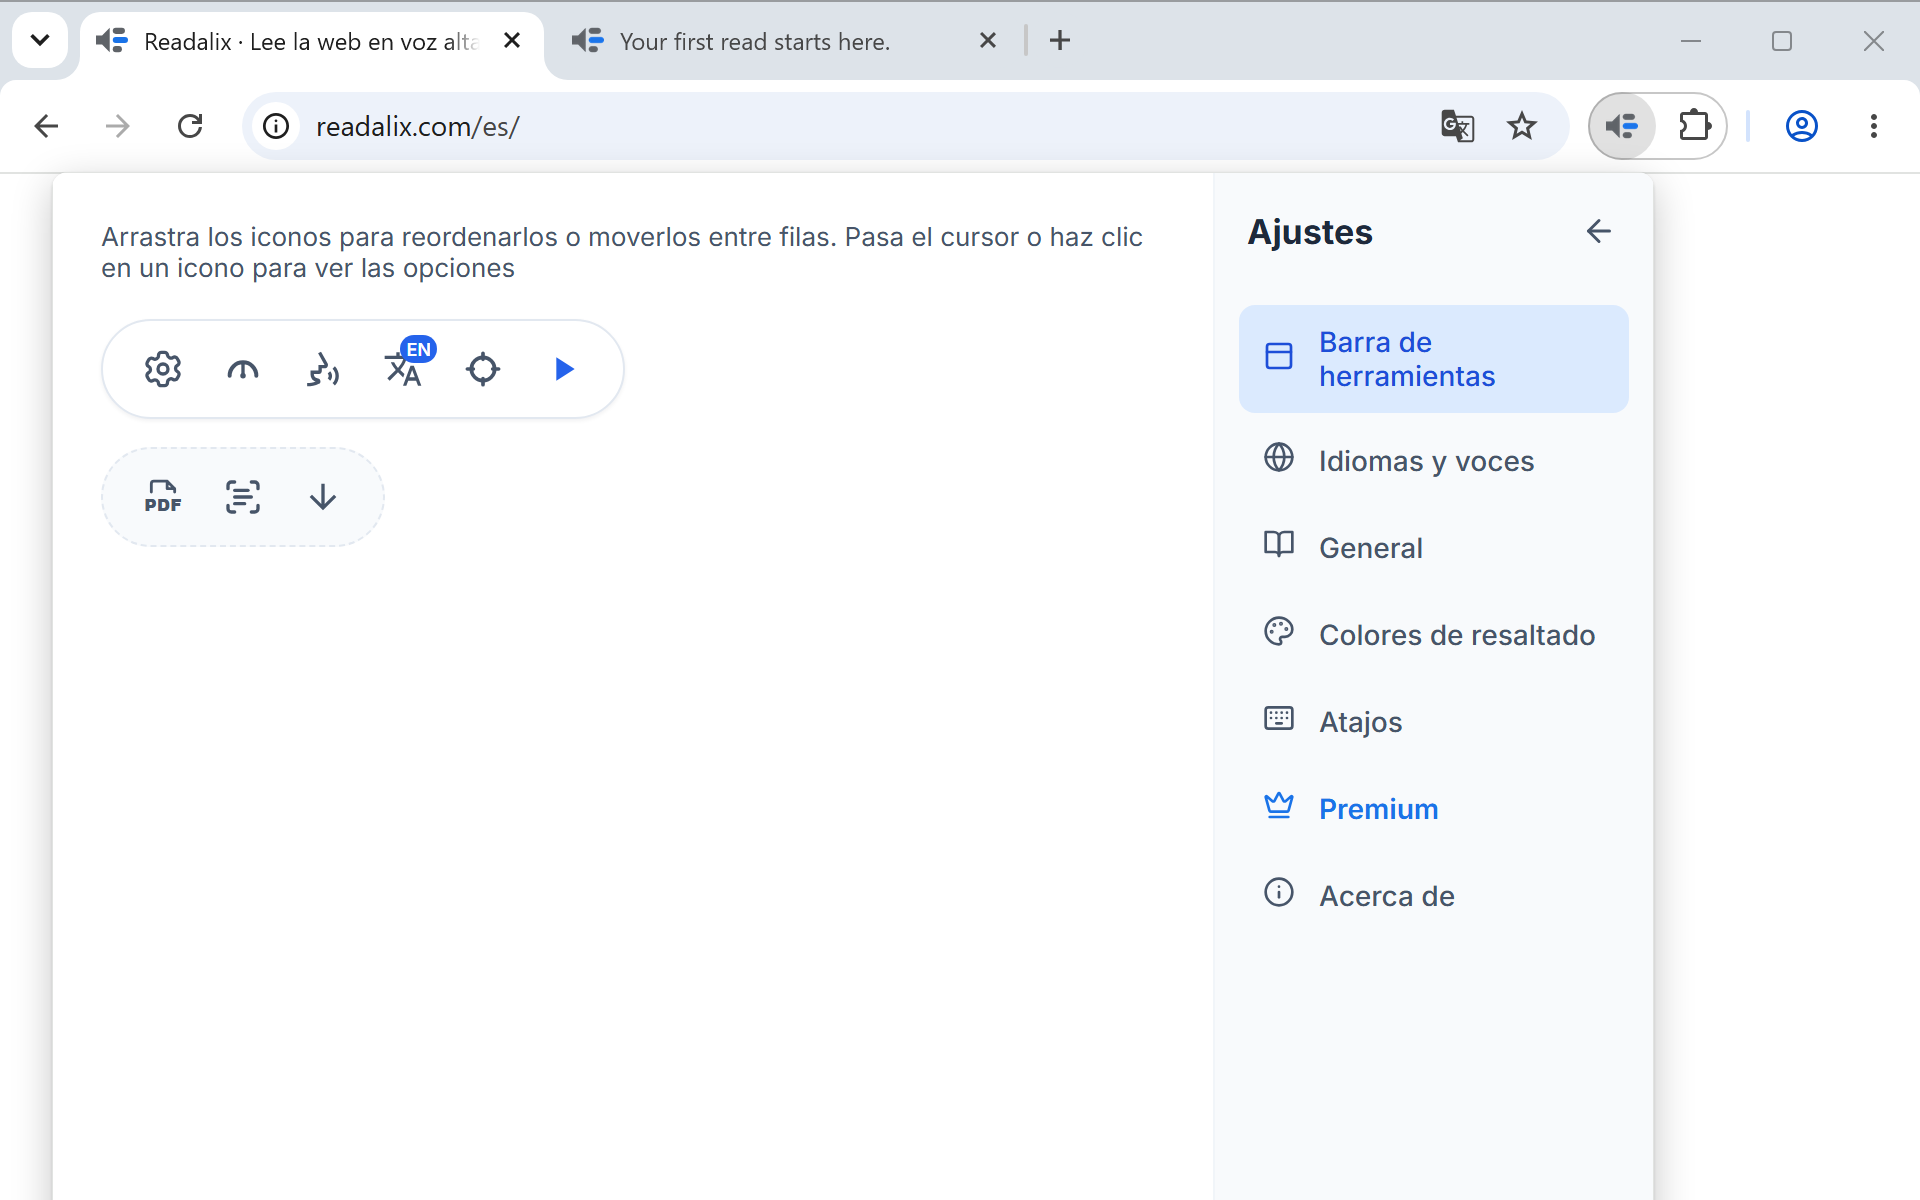Screen dimensions: 1920x1200
Task: Click the PDF icon in second row
Action: 163,497
